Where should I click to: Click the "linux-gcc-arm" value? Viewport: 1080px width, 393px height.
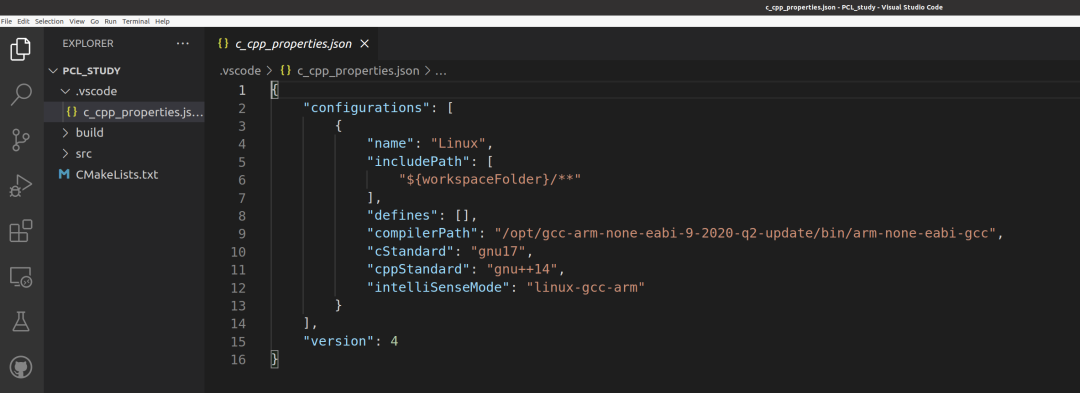pos(585,287)
